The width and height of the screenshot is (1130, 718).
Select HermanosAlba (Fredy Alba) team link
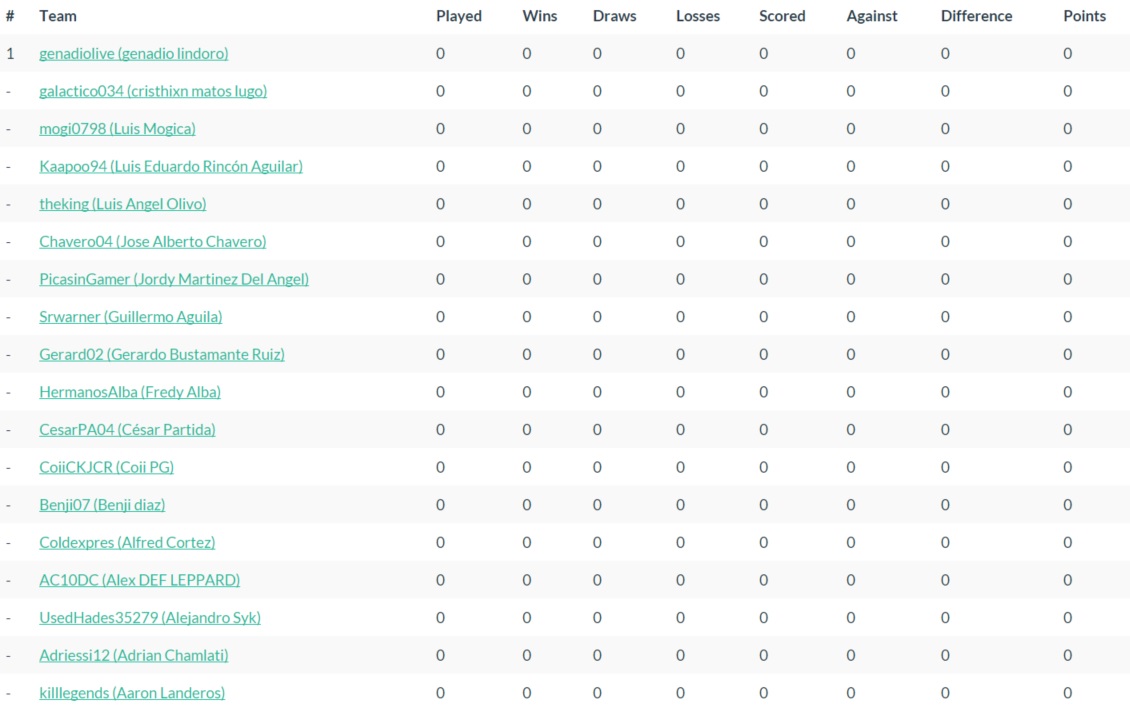[x=130, y=392]
